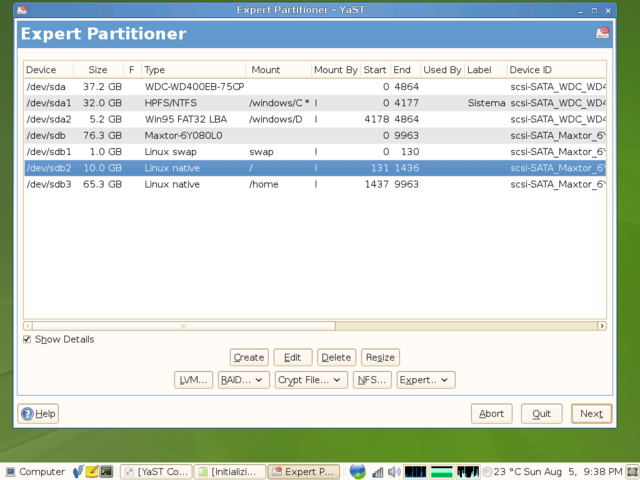640x480 pixels.
Task: Open the Help button
Action: tap(38, 414)
